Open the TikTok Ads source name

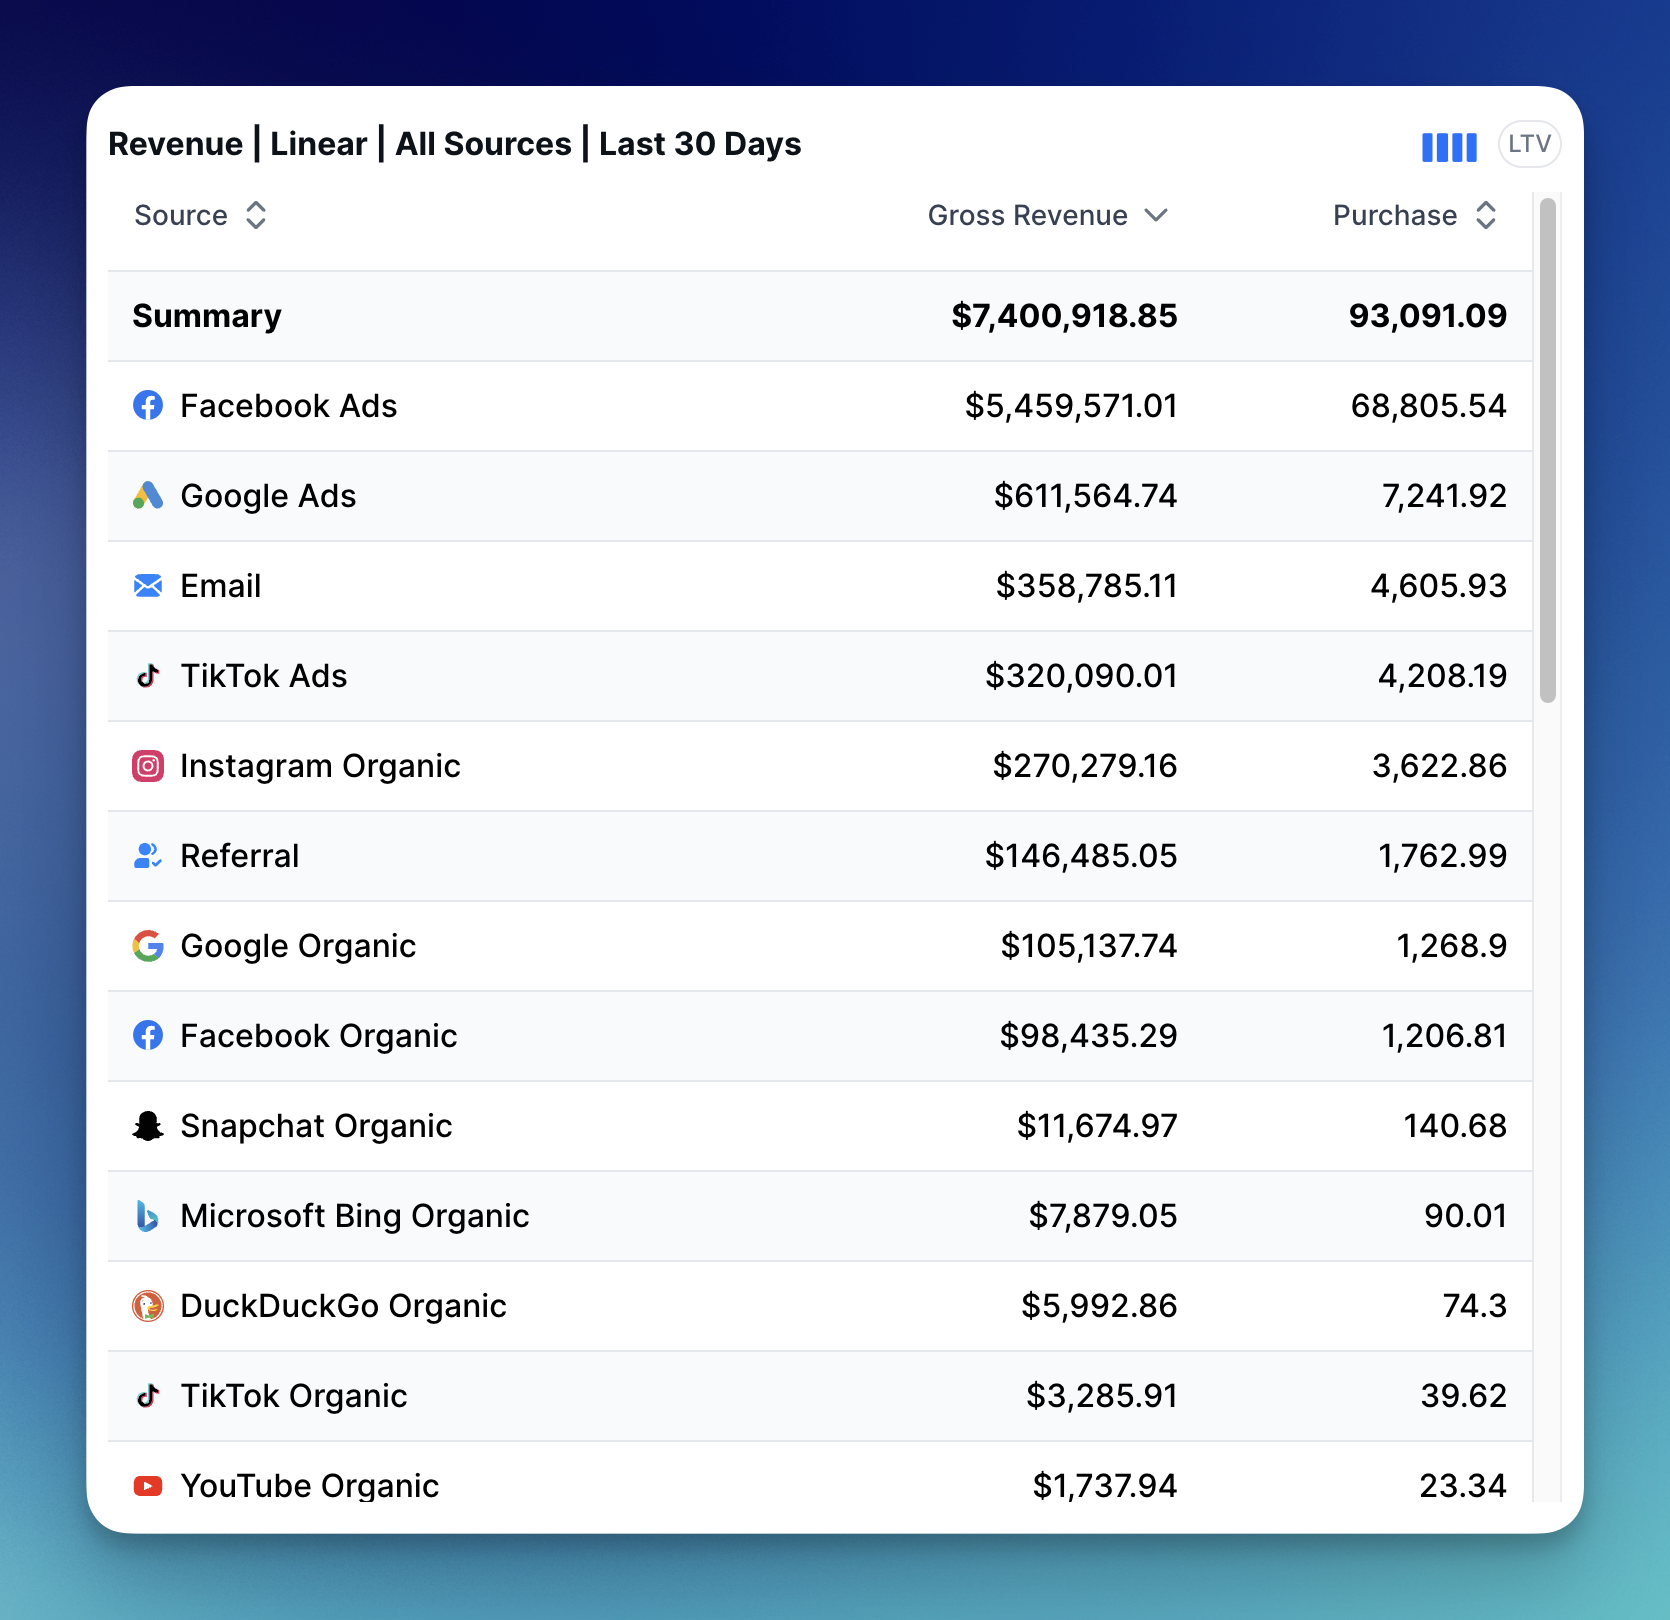click(x=264, y=676)
